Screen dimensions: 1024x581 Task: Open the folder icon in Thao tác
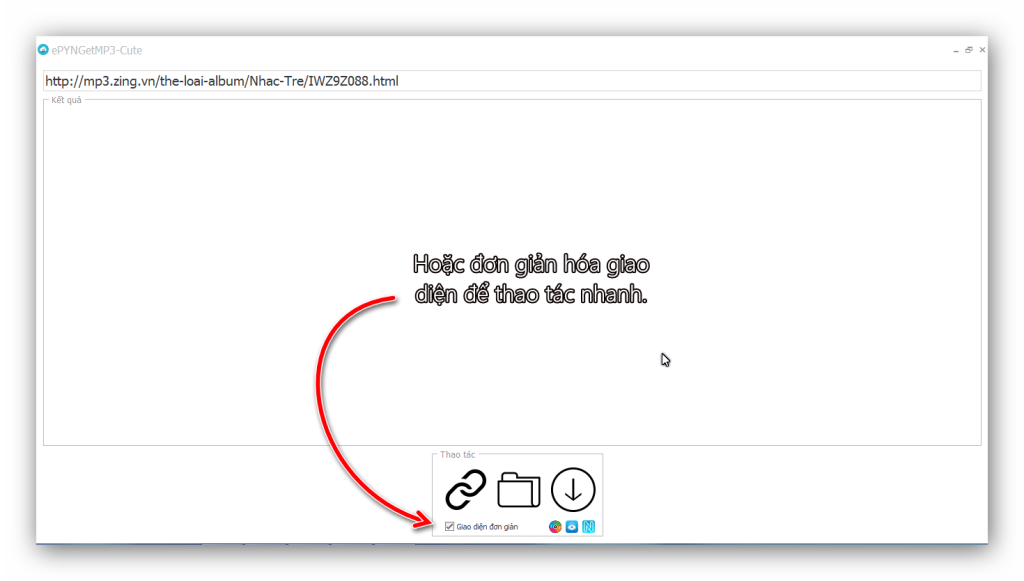519,490
